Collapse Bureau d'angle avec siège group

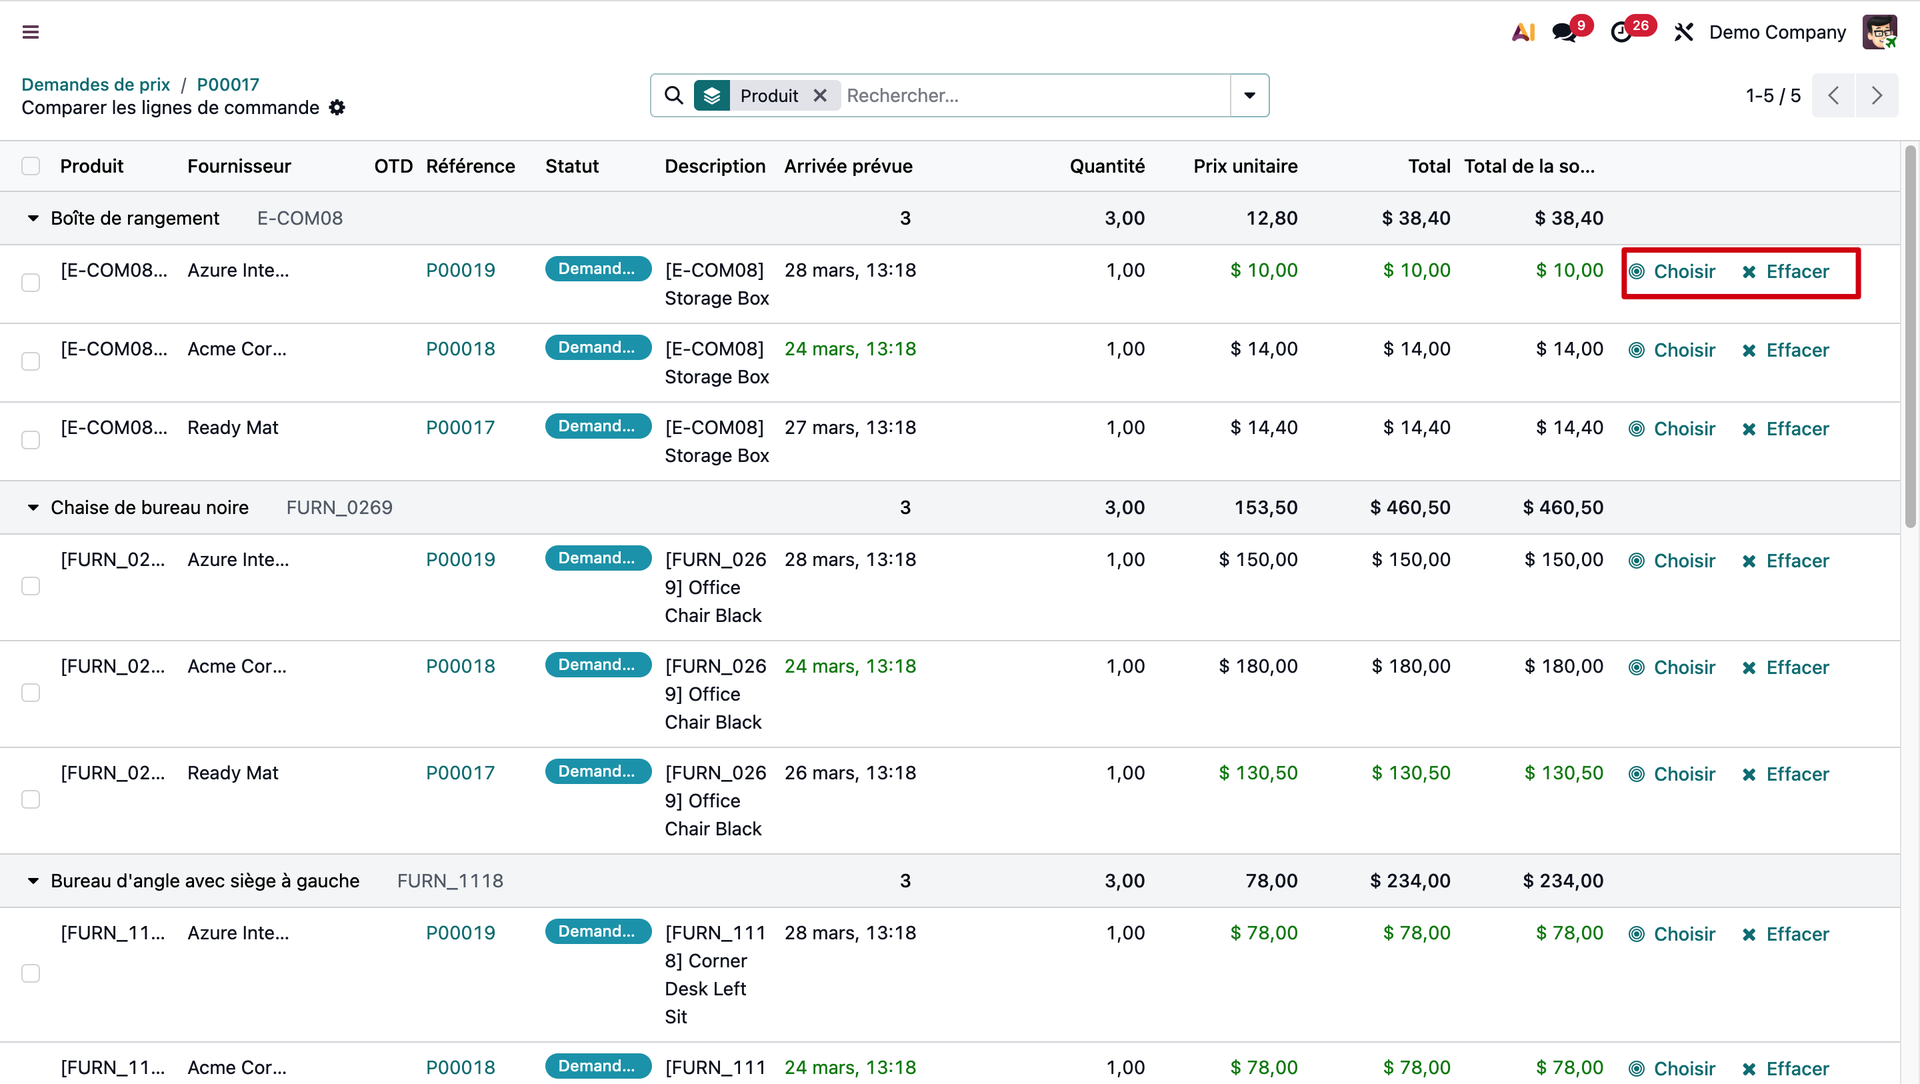click(33, 881)
